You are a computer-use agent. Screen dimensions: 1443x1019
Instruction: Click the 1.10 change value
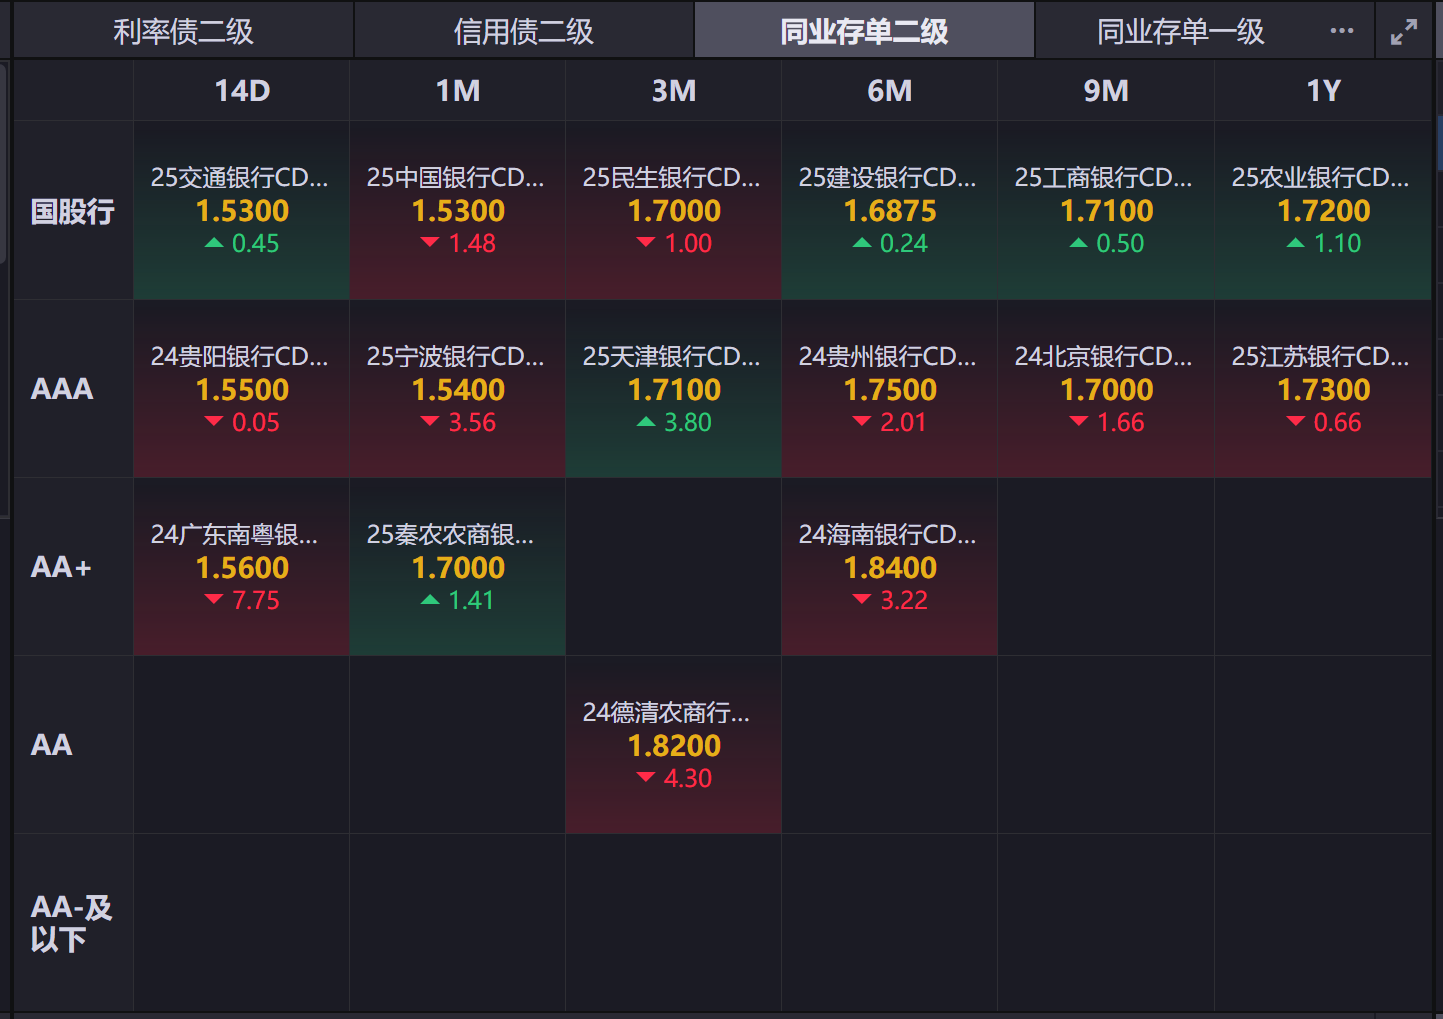pyautogui.click(x=1337, y=243)
